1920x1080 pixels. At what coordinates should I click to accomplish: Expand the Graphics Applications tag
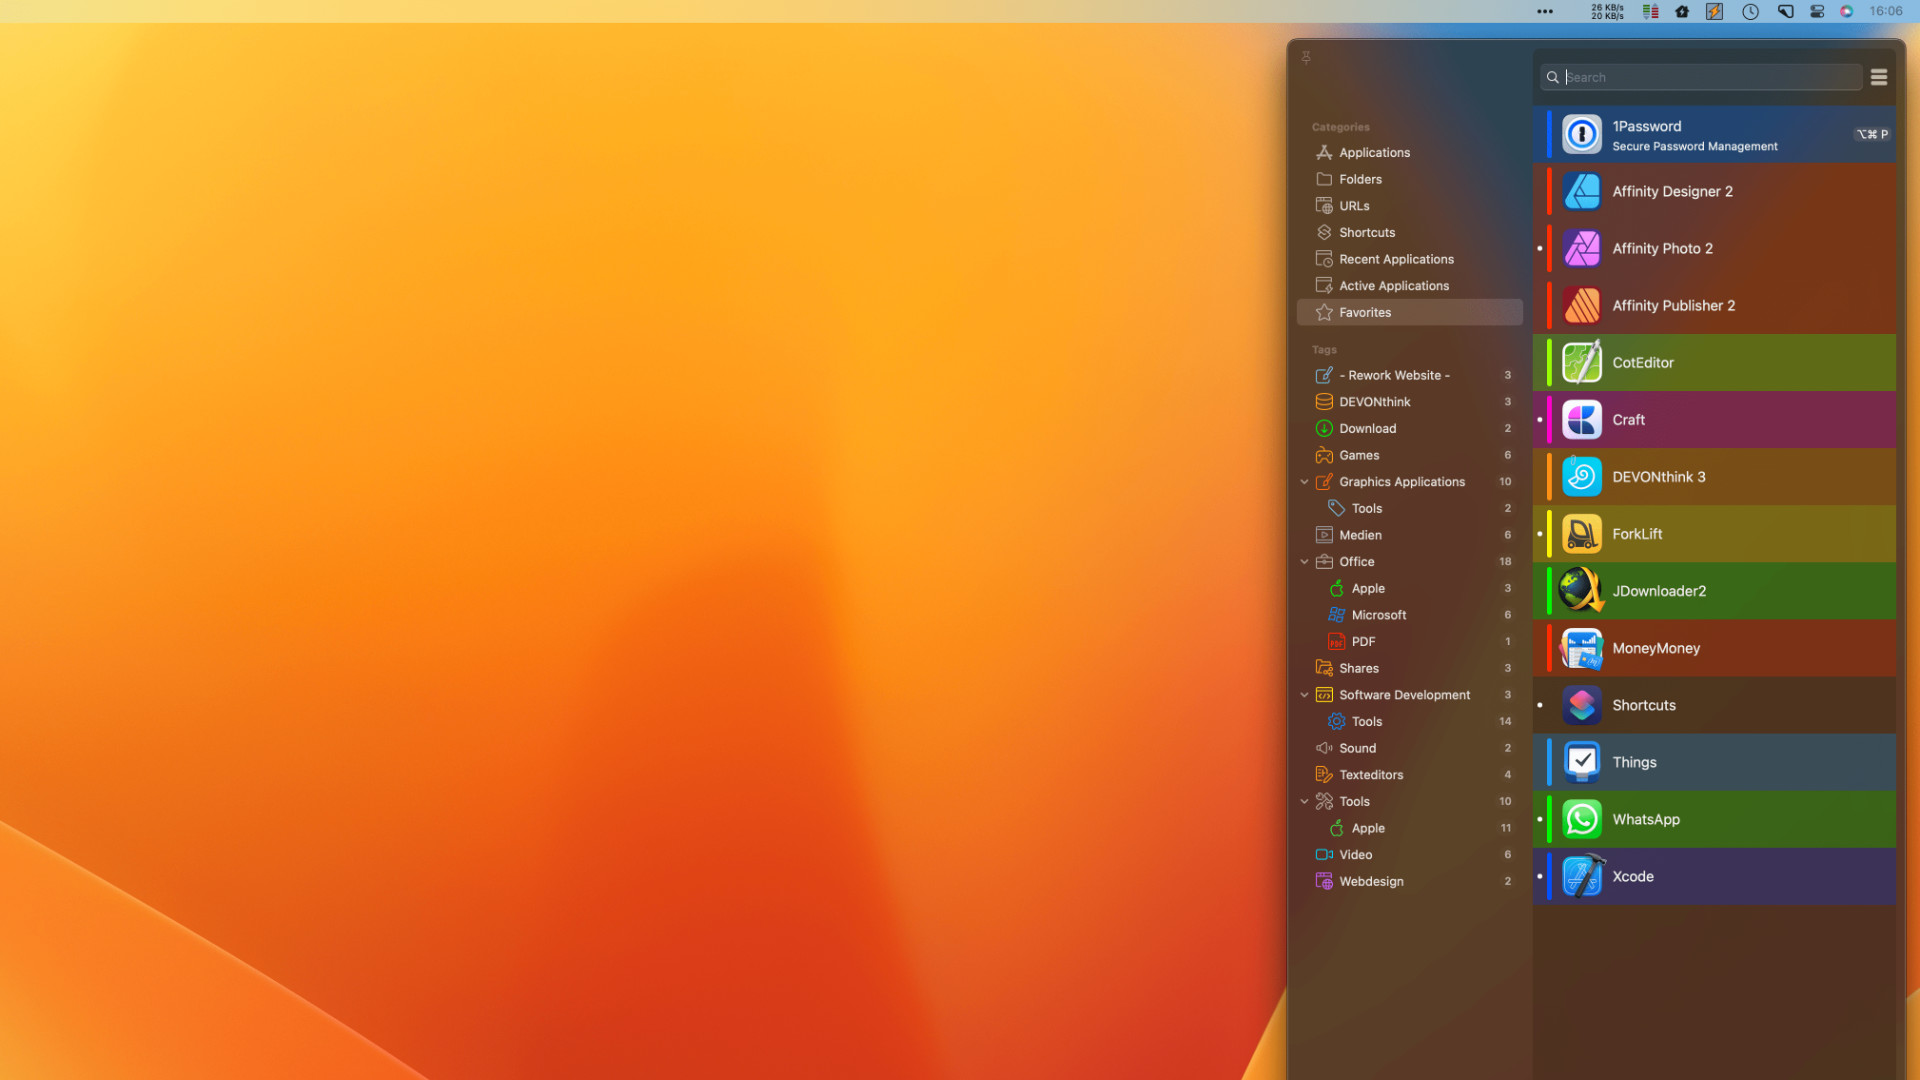pos(1305,481)
